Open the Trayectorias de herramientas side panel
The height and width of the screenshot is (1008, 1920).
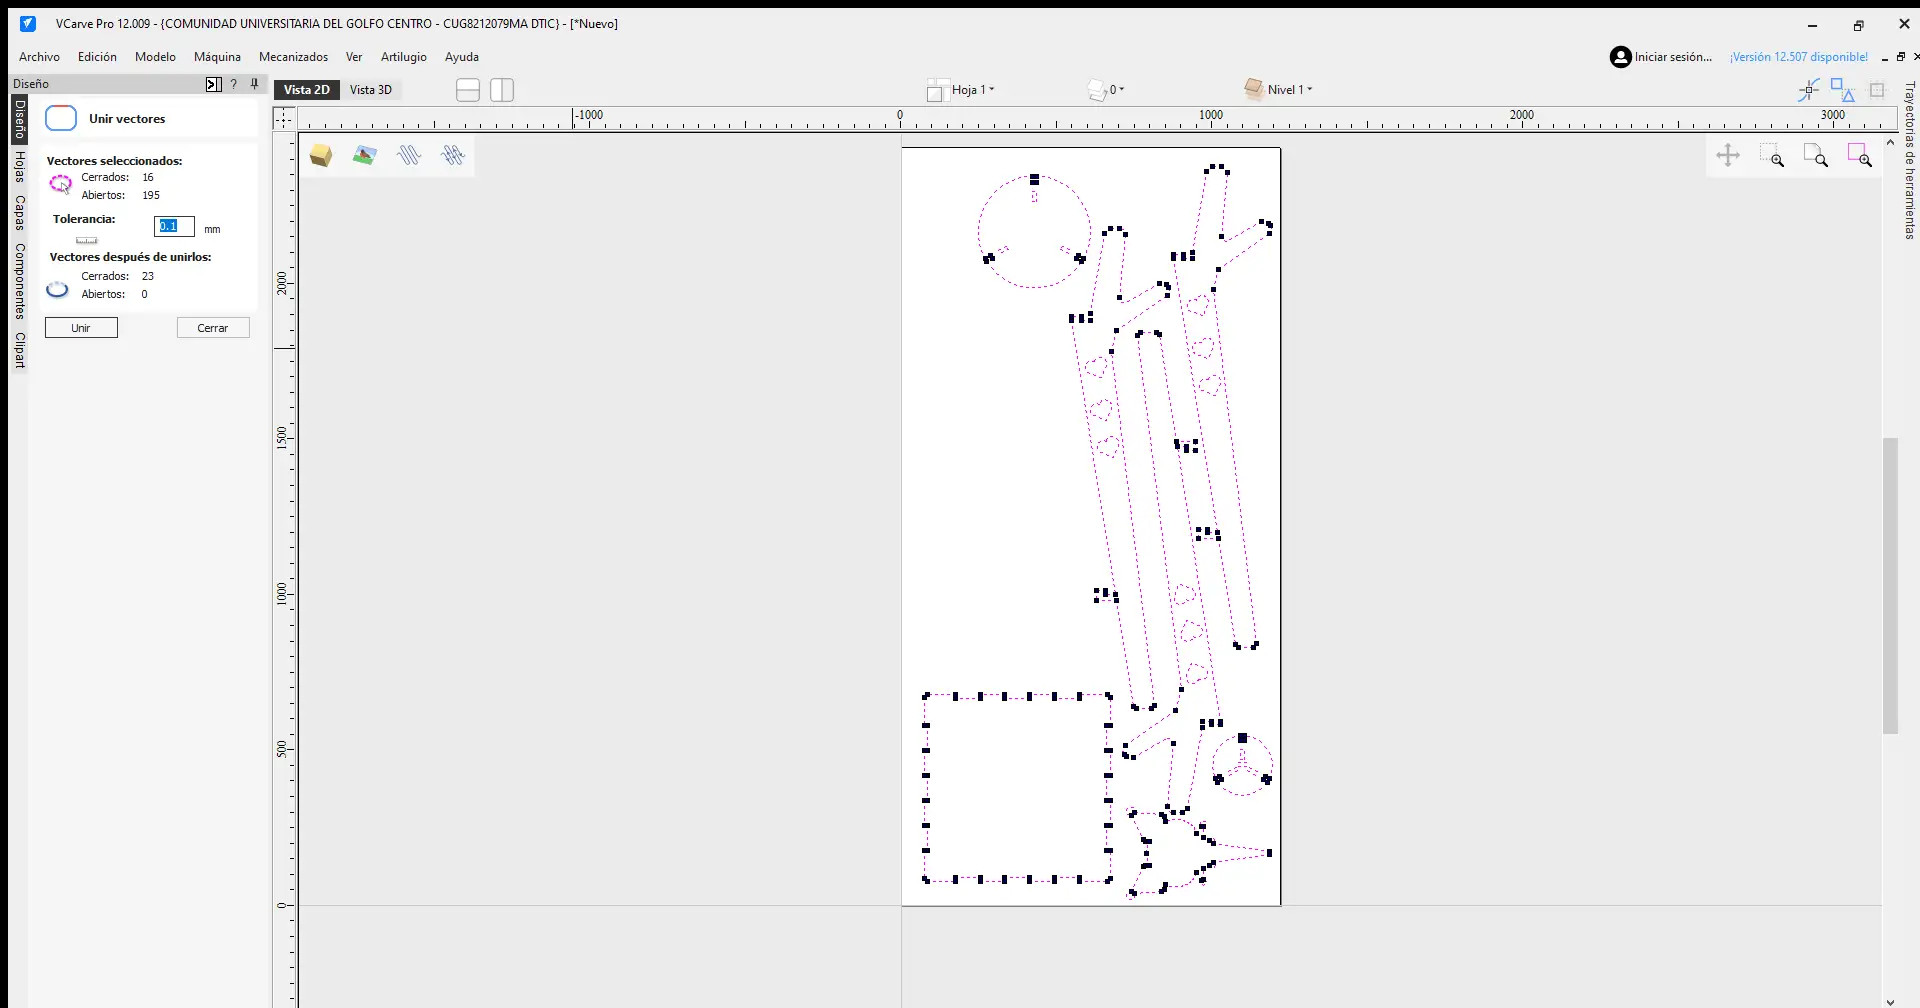tap(1909, 161)
